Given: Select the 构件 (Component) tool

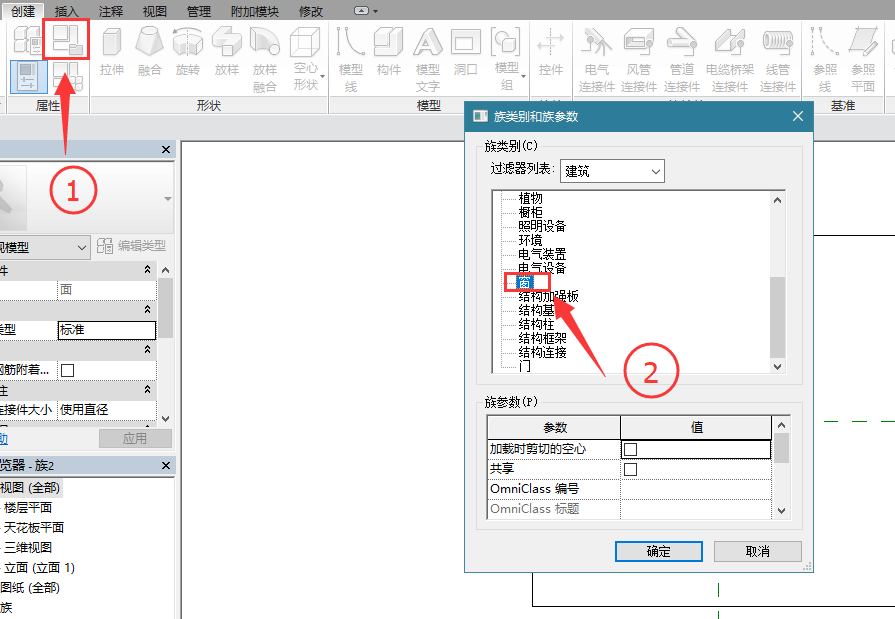Looking at the screenshot, I should (x=389, y=52).
